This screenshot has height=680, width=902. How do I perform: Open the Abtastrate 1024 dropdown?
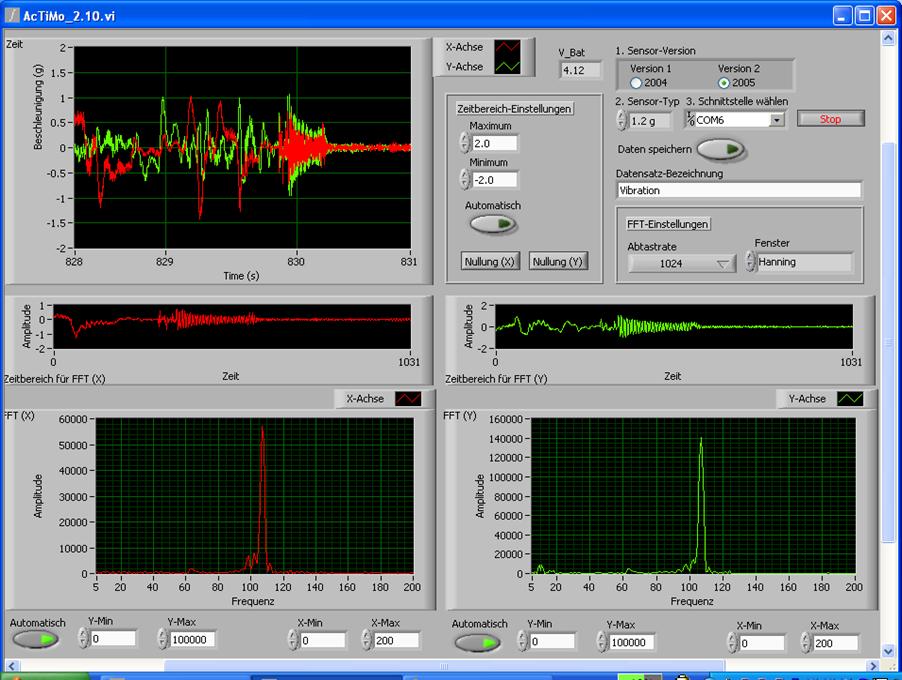pyautogui.click(x=681, y=264)
